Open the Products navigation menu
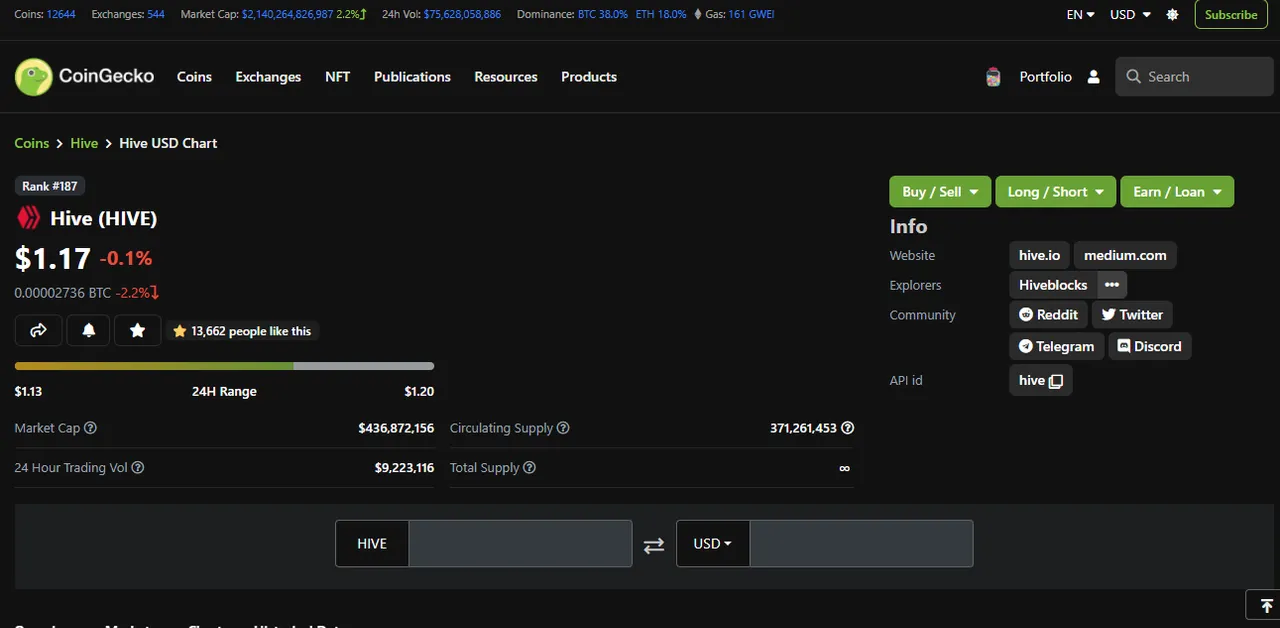Viewport: 1280px width, 628px height. [x=589, y=77]
